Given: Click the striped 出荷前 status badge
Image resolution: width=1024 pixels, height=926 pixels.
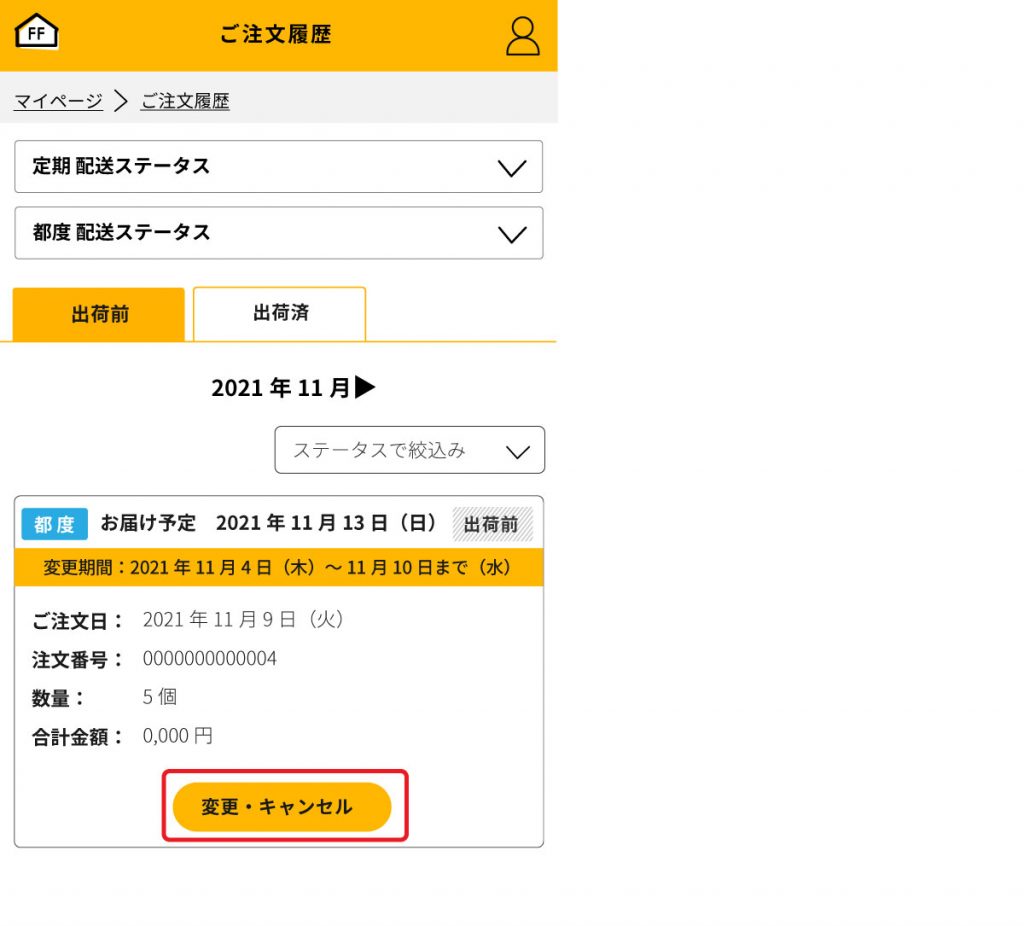Looking at the screenshot, I should click(x=492, y=525).
